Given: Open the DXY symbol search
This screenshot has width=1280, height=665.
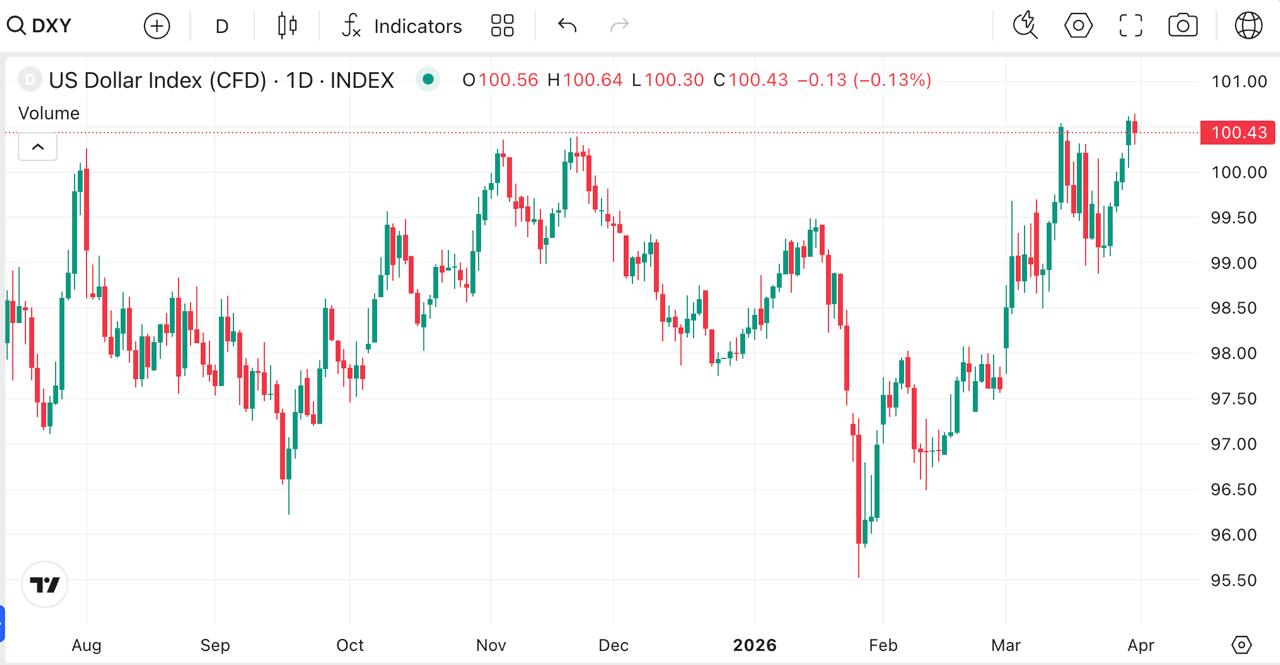Looking at the screenshot, I should (40, 26).
